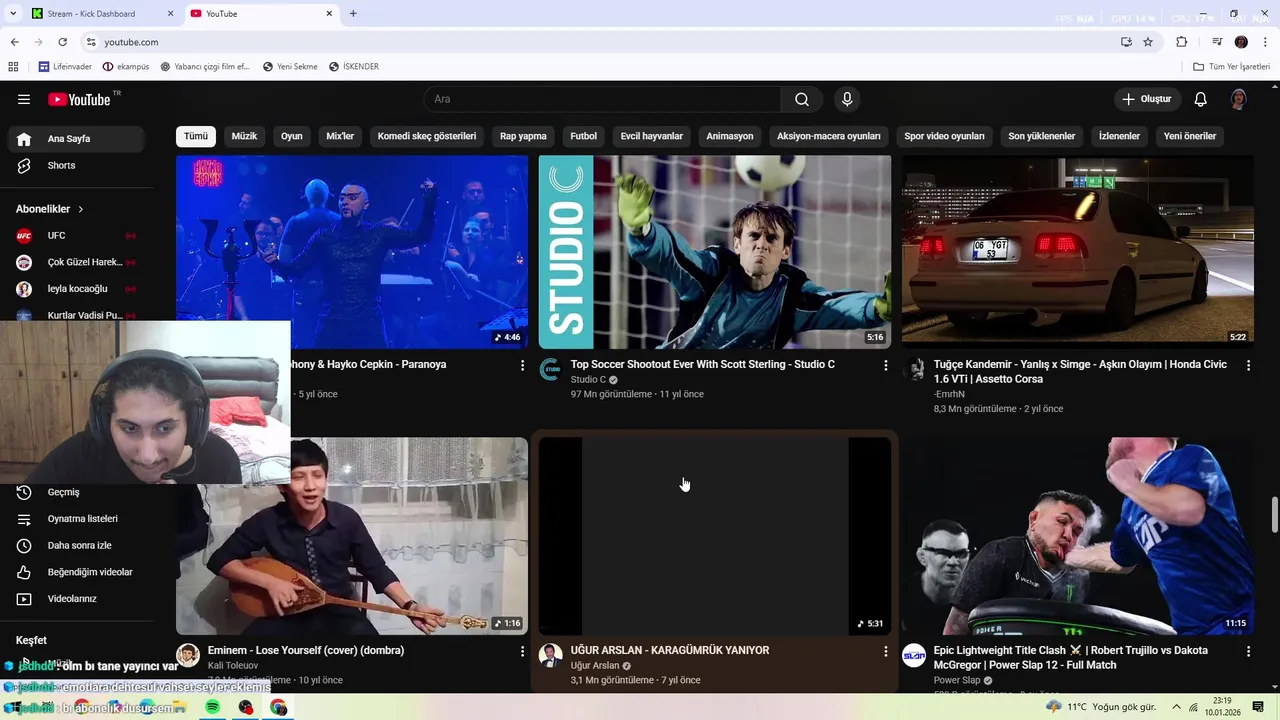Click the Ara search input field
The height and width of the screenshot is (720, 1280).
(602, 99)
